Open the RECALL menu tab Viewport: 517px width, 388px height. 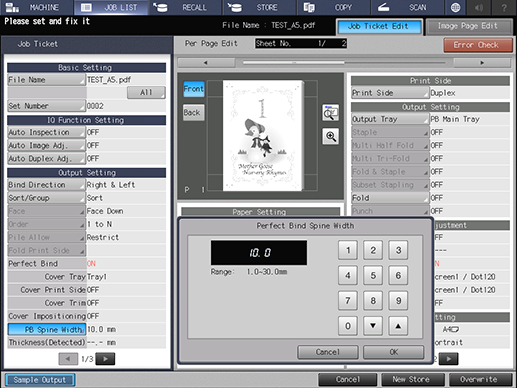tap(186, 7)
